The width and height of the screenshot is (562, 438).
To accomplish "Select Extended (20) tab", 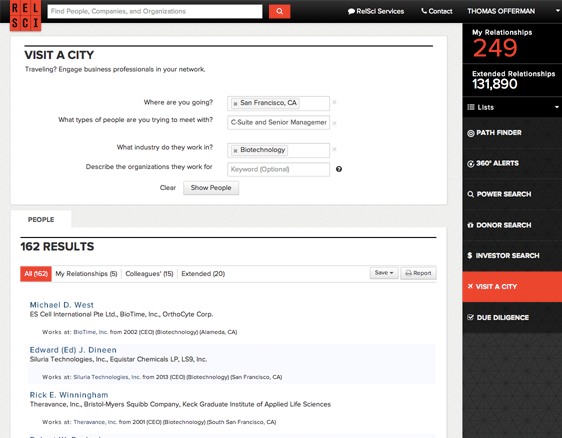I will click(x=203, y=274).
